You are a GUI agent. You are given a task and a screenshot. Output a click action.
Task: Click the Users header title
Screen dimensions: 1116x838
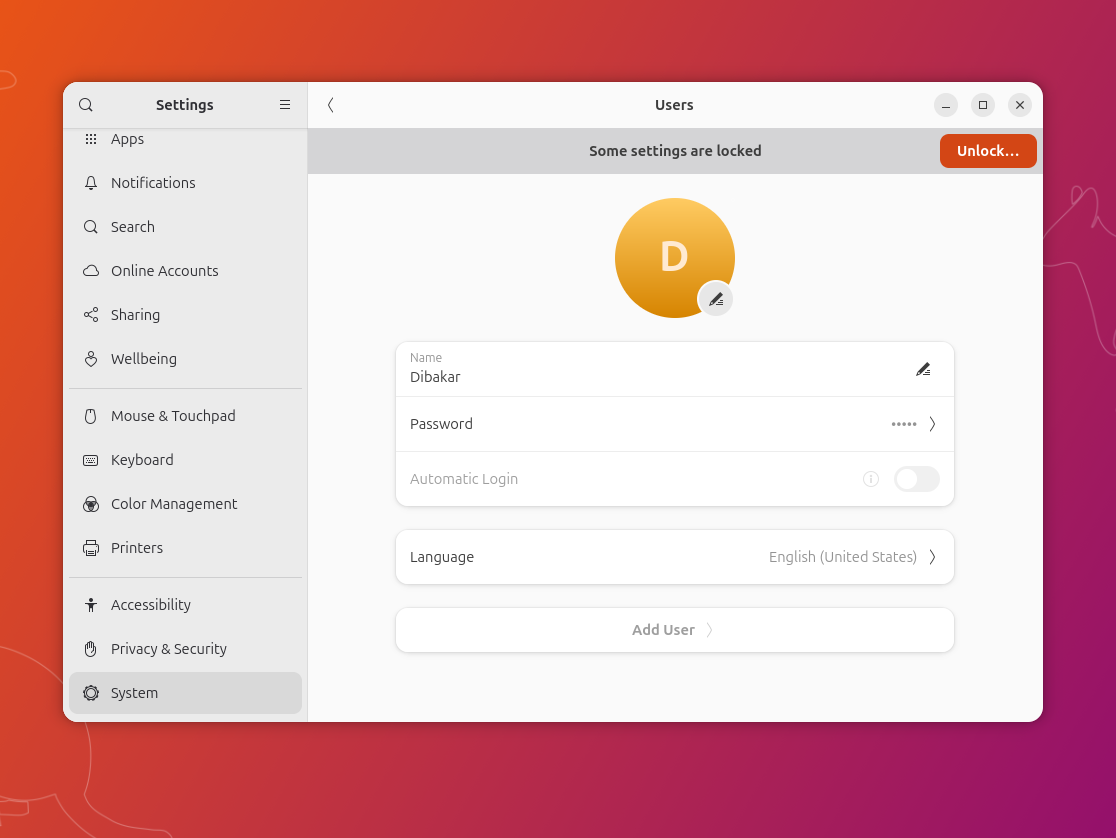click(674, 105)
